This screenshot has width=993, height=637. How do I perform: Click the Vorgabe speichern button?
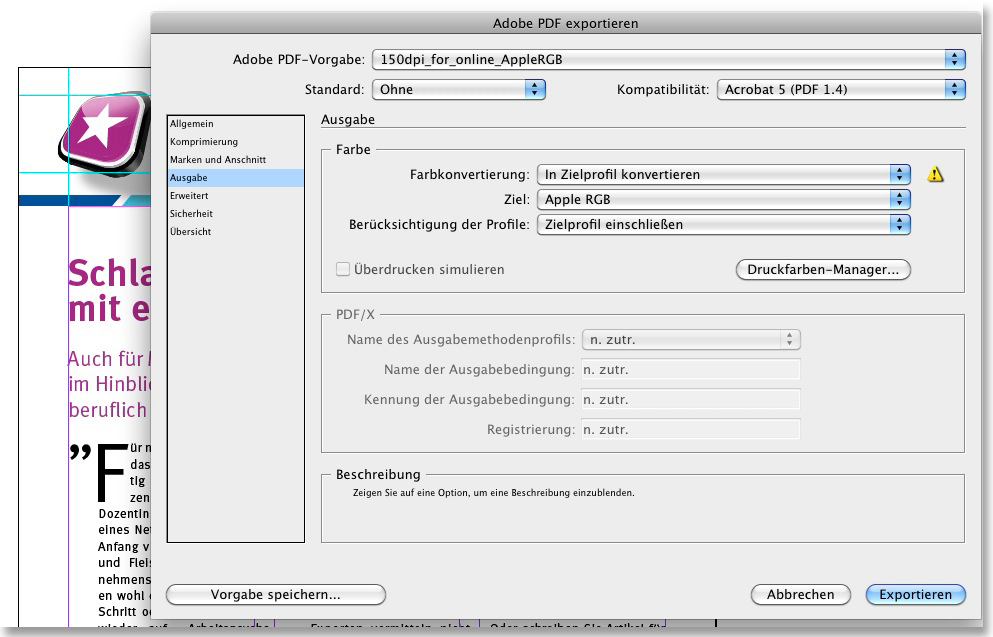pos(275,595)
